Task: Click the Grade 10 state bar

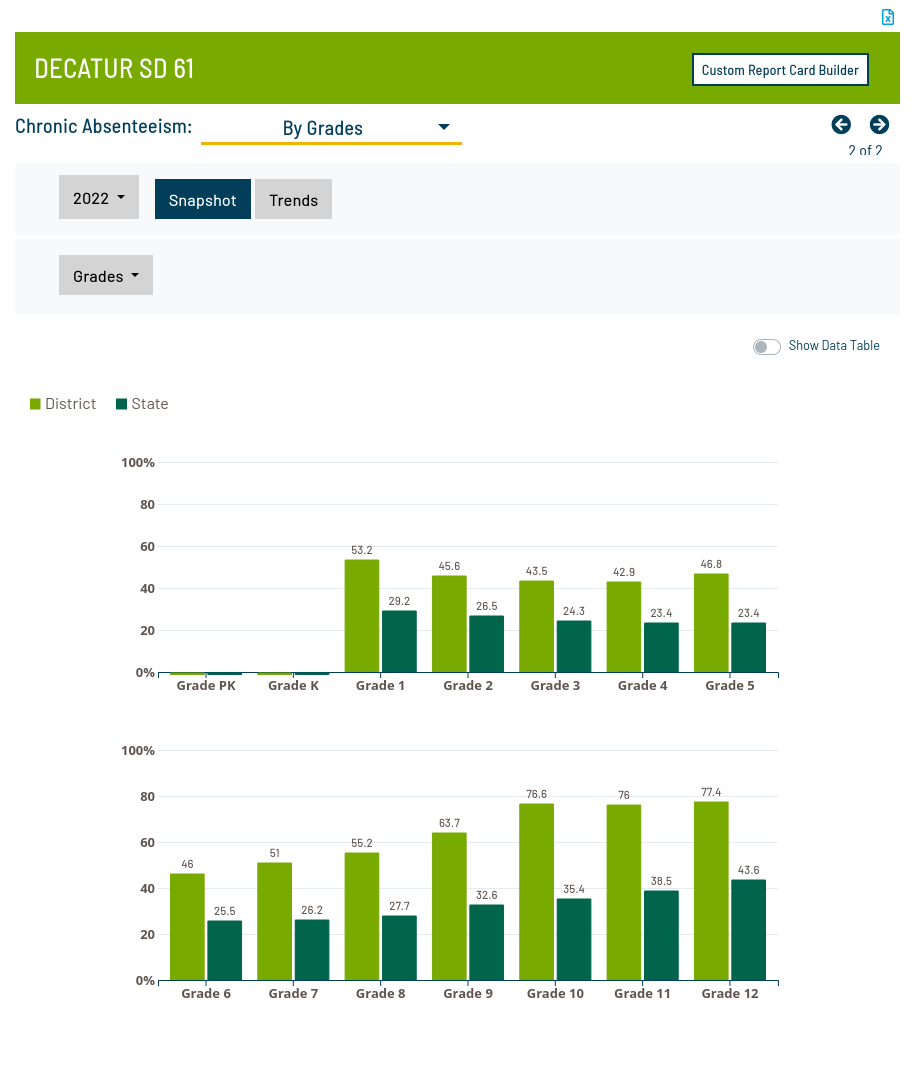Action: point(574,939)
